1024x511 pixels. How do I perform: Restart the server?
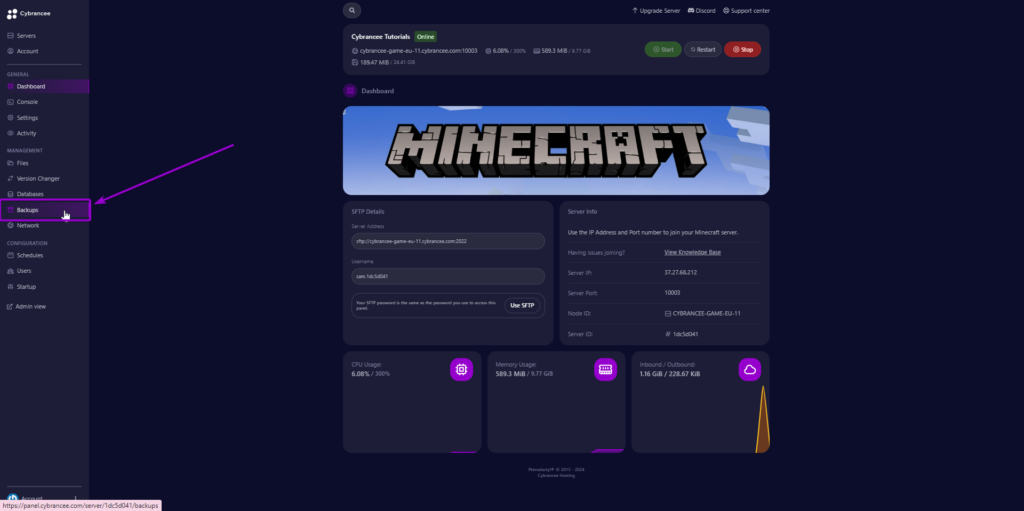point(703,49)
